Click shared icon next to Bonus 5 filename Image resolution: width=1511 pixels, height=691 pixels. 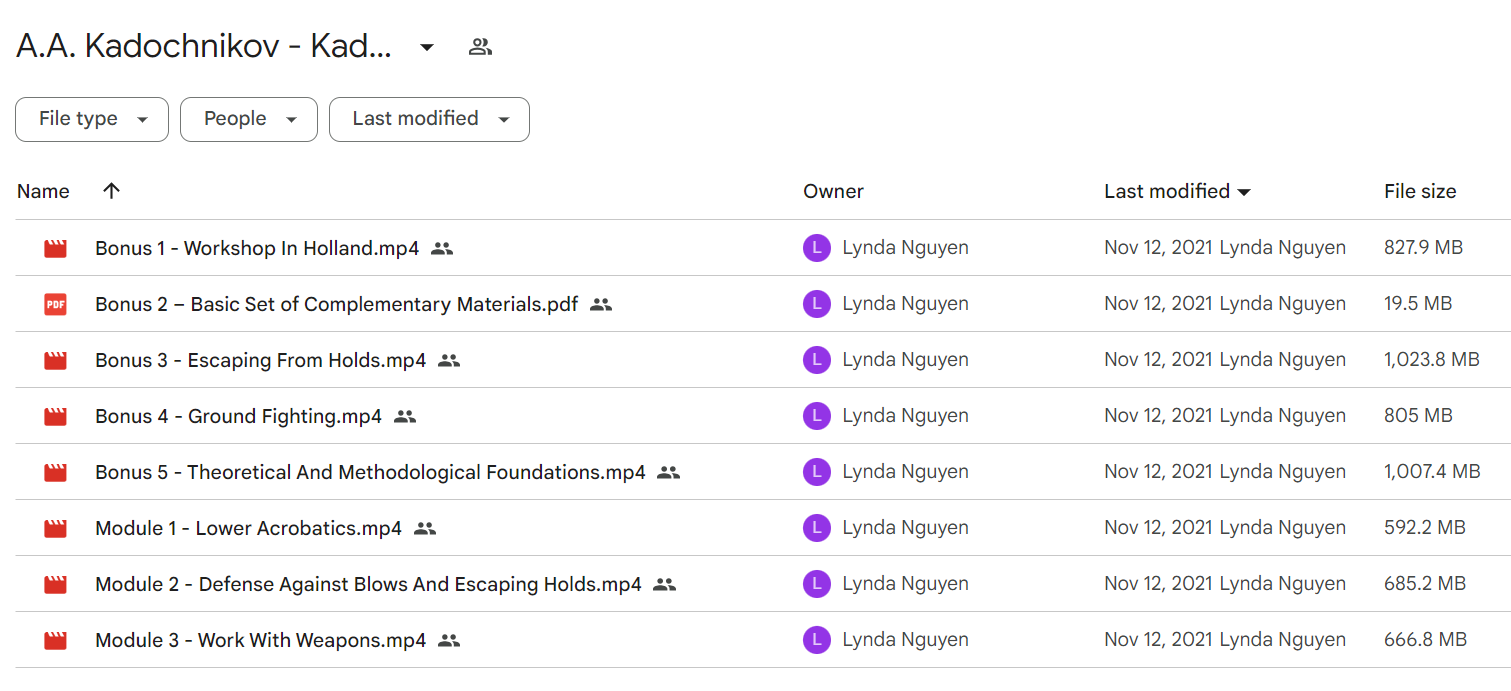(x=668, y=473)
